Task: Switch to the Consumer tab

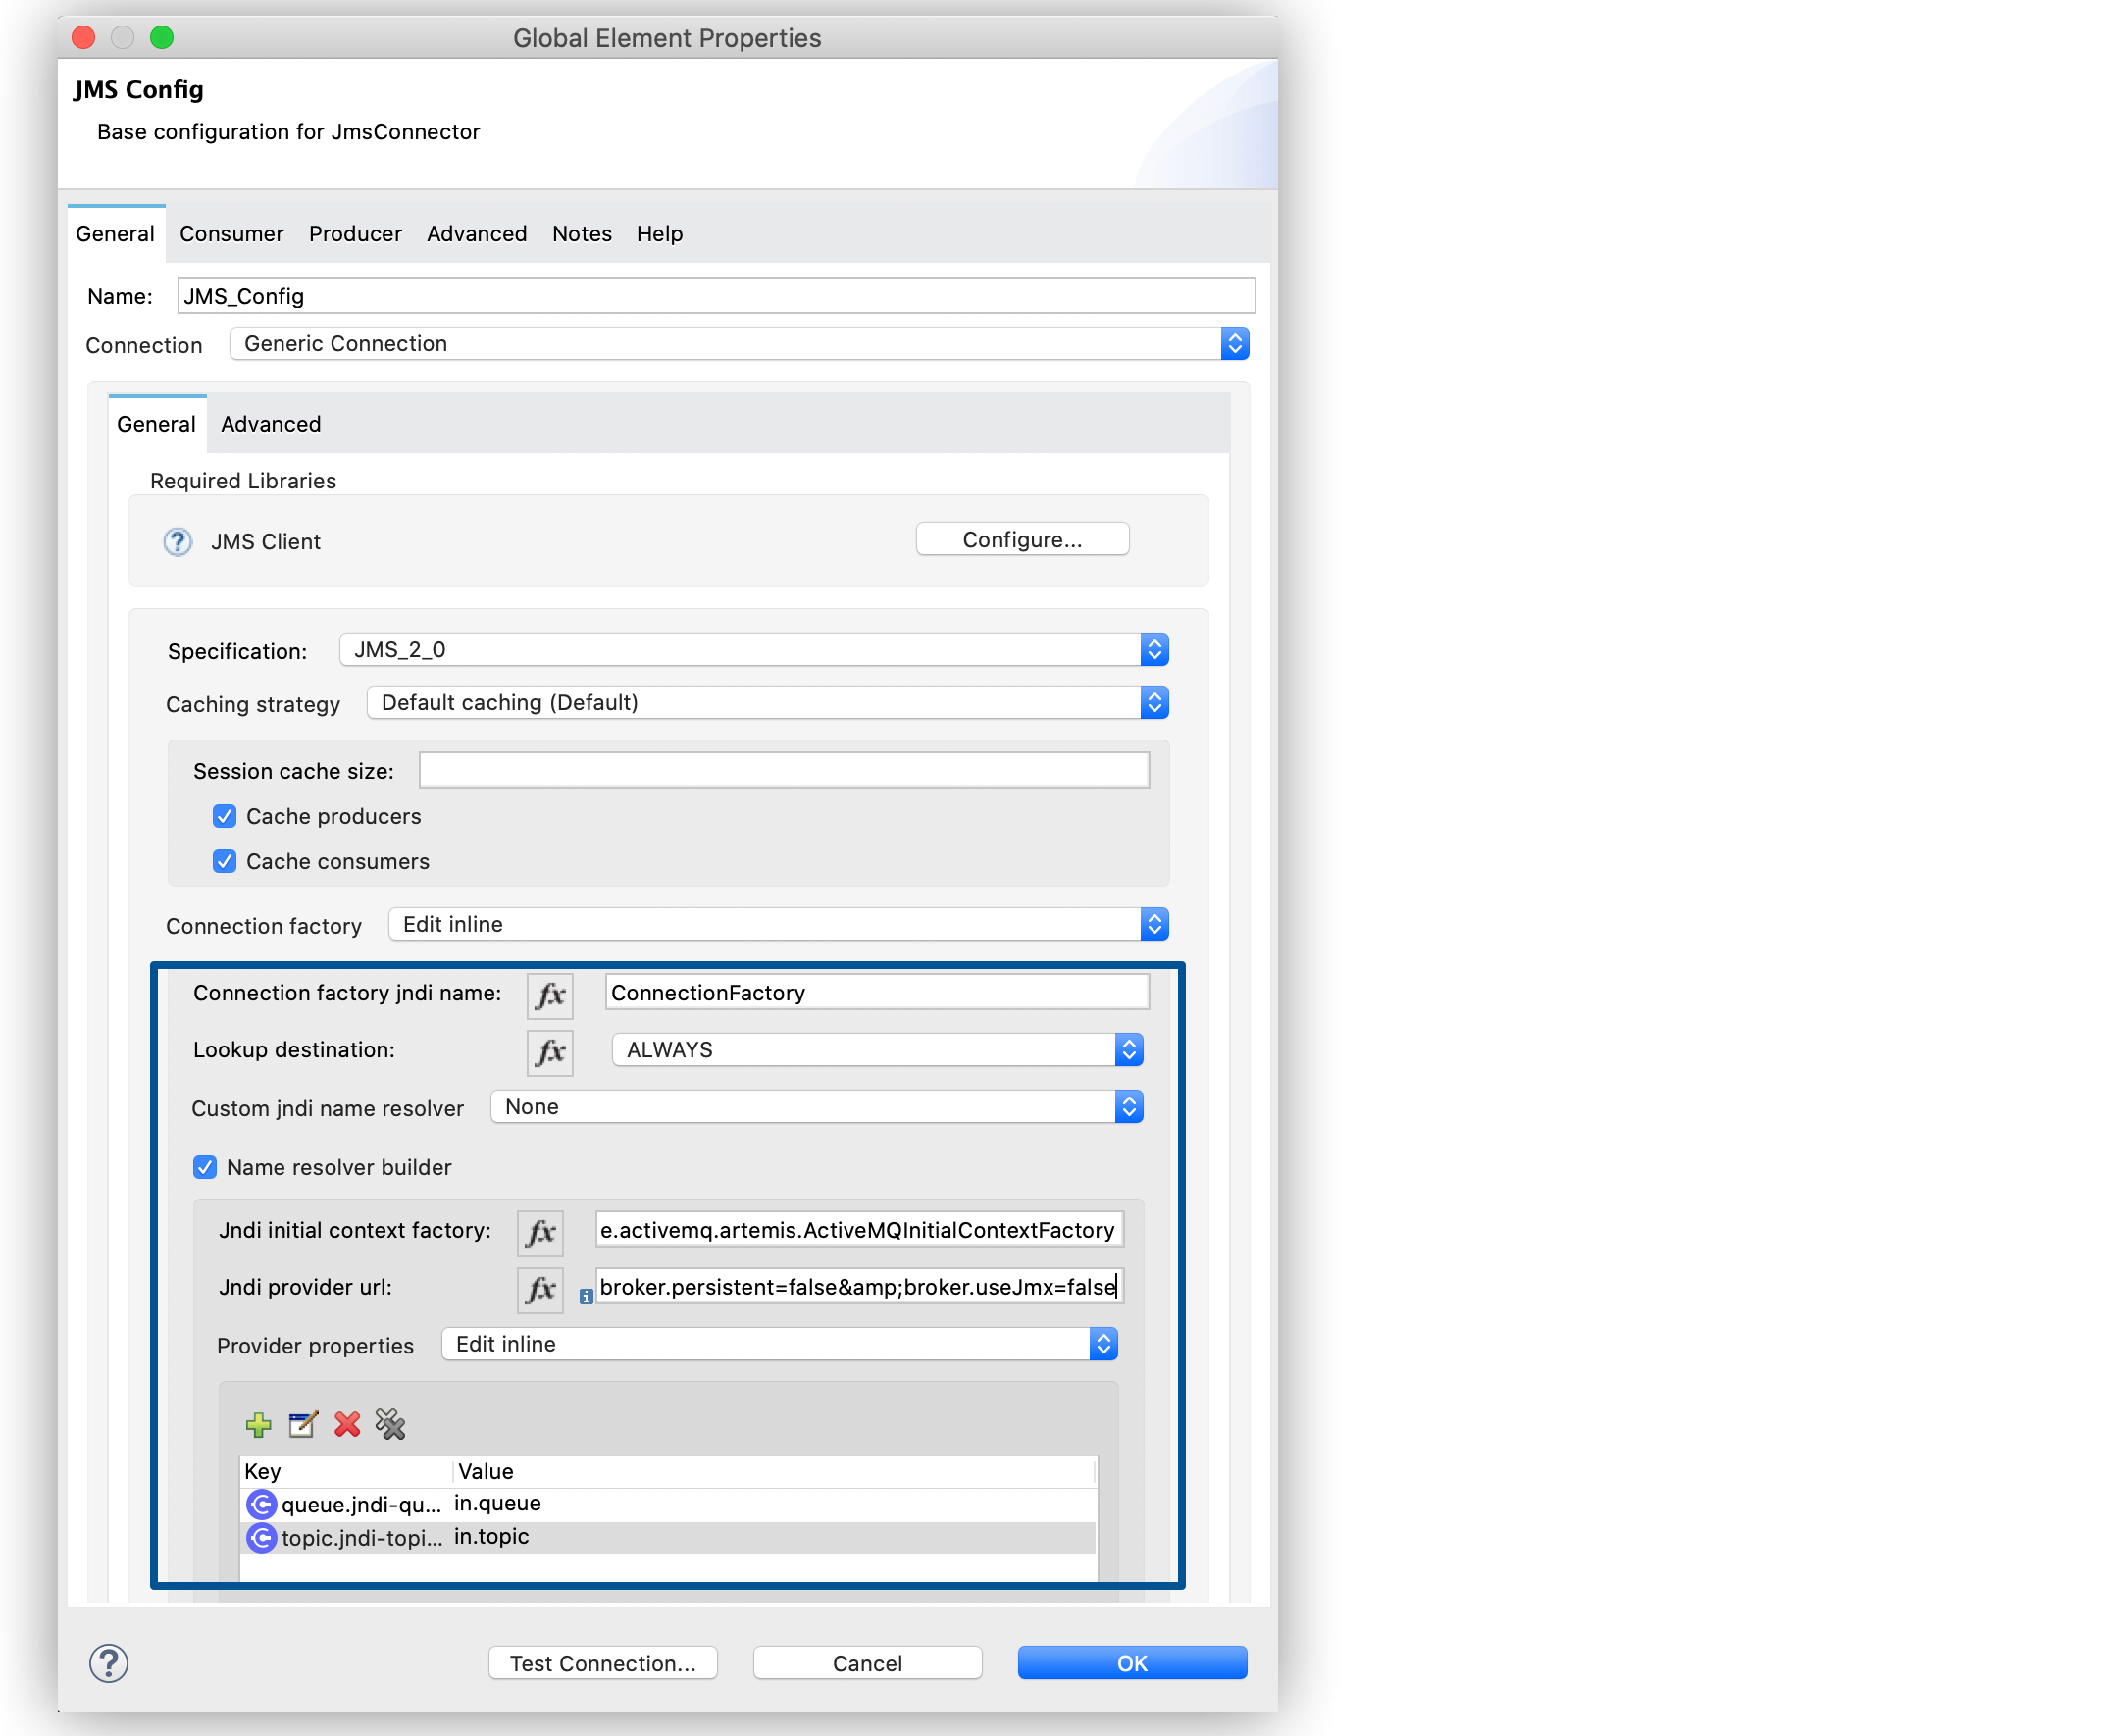Action: point(231,233)
